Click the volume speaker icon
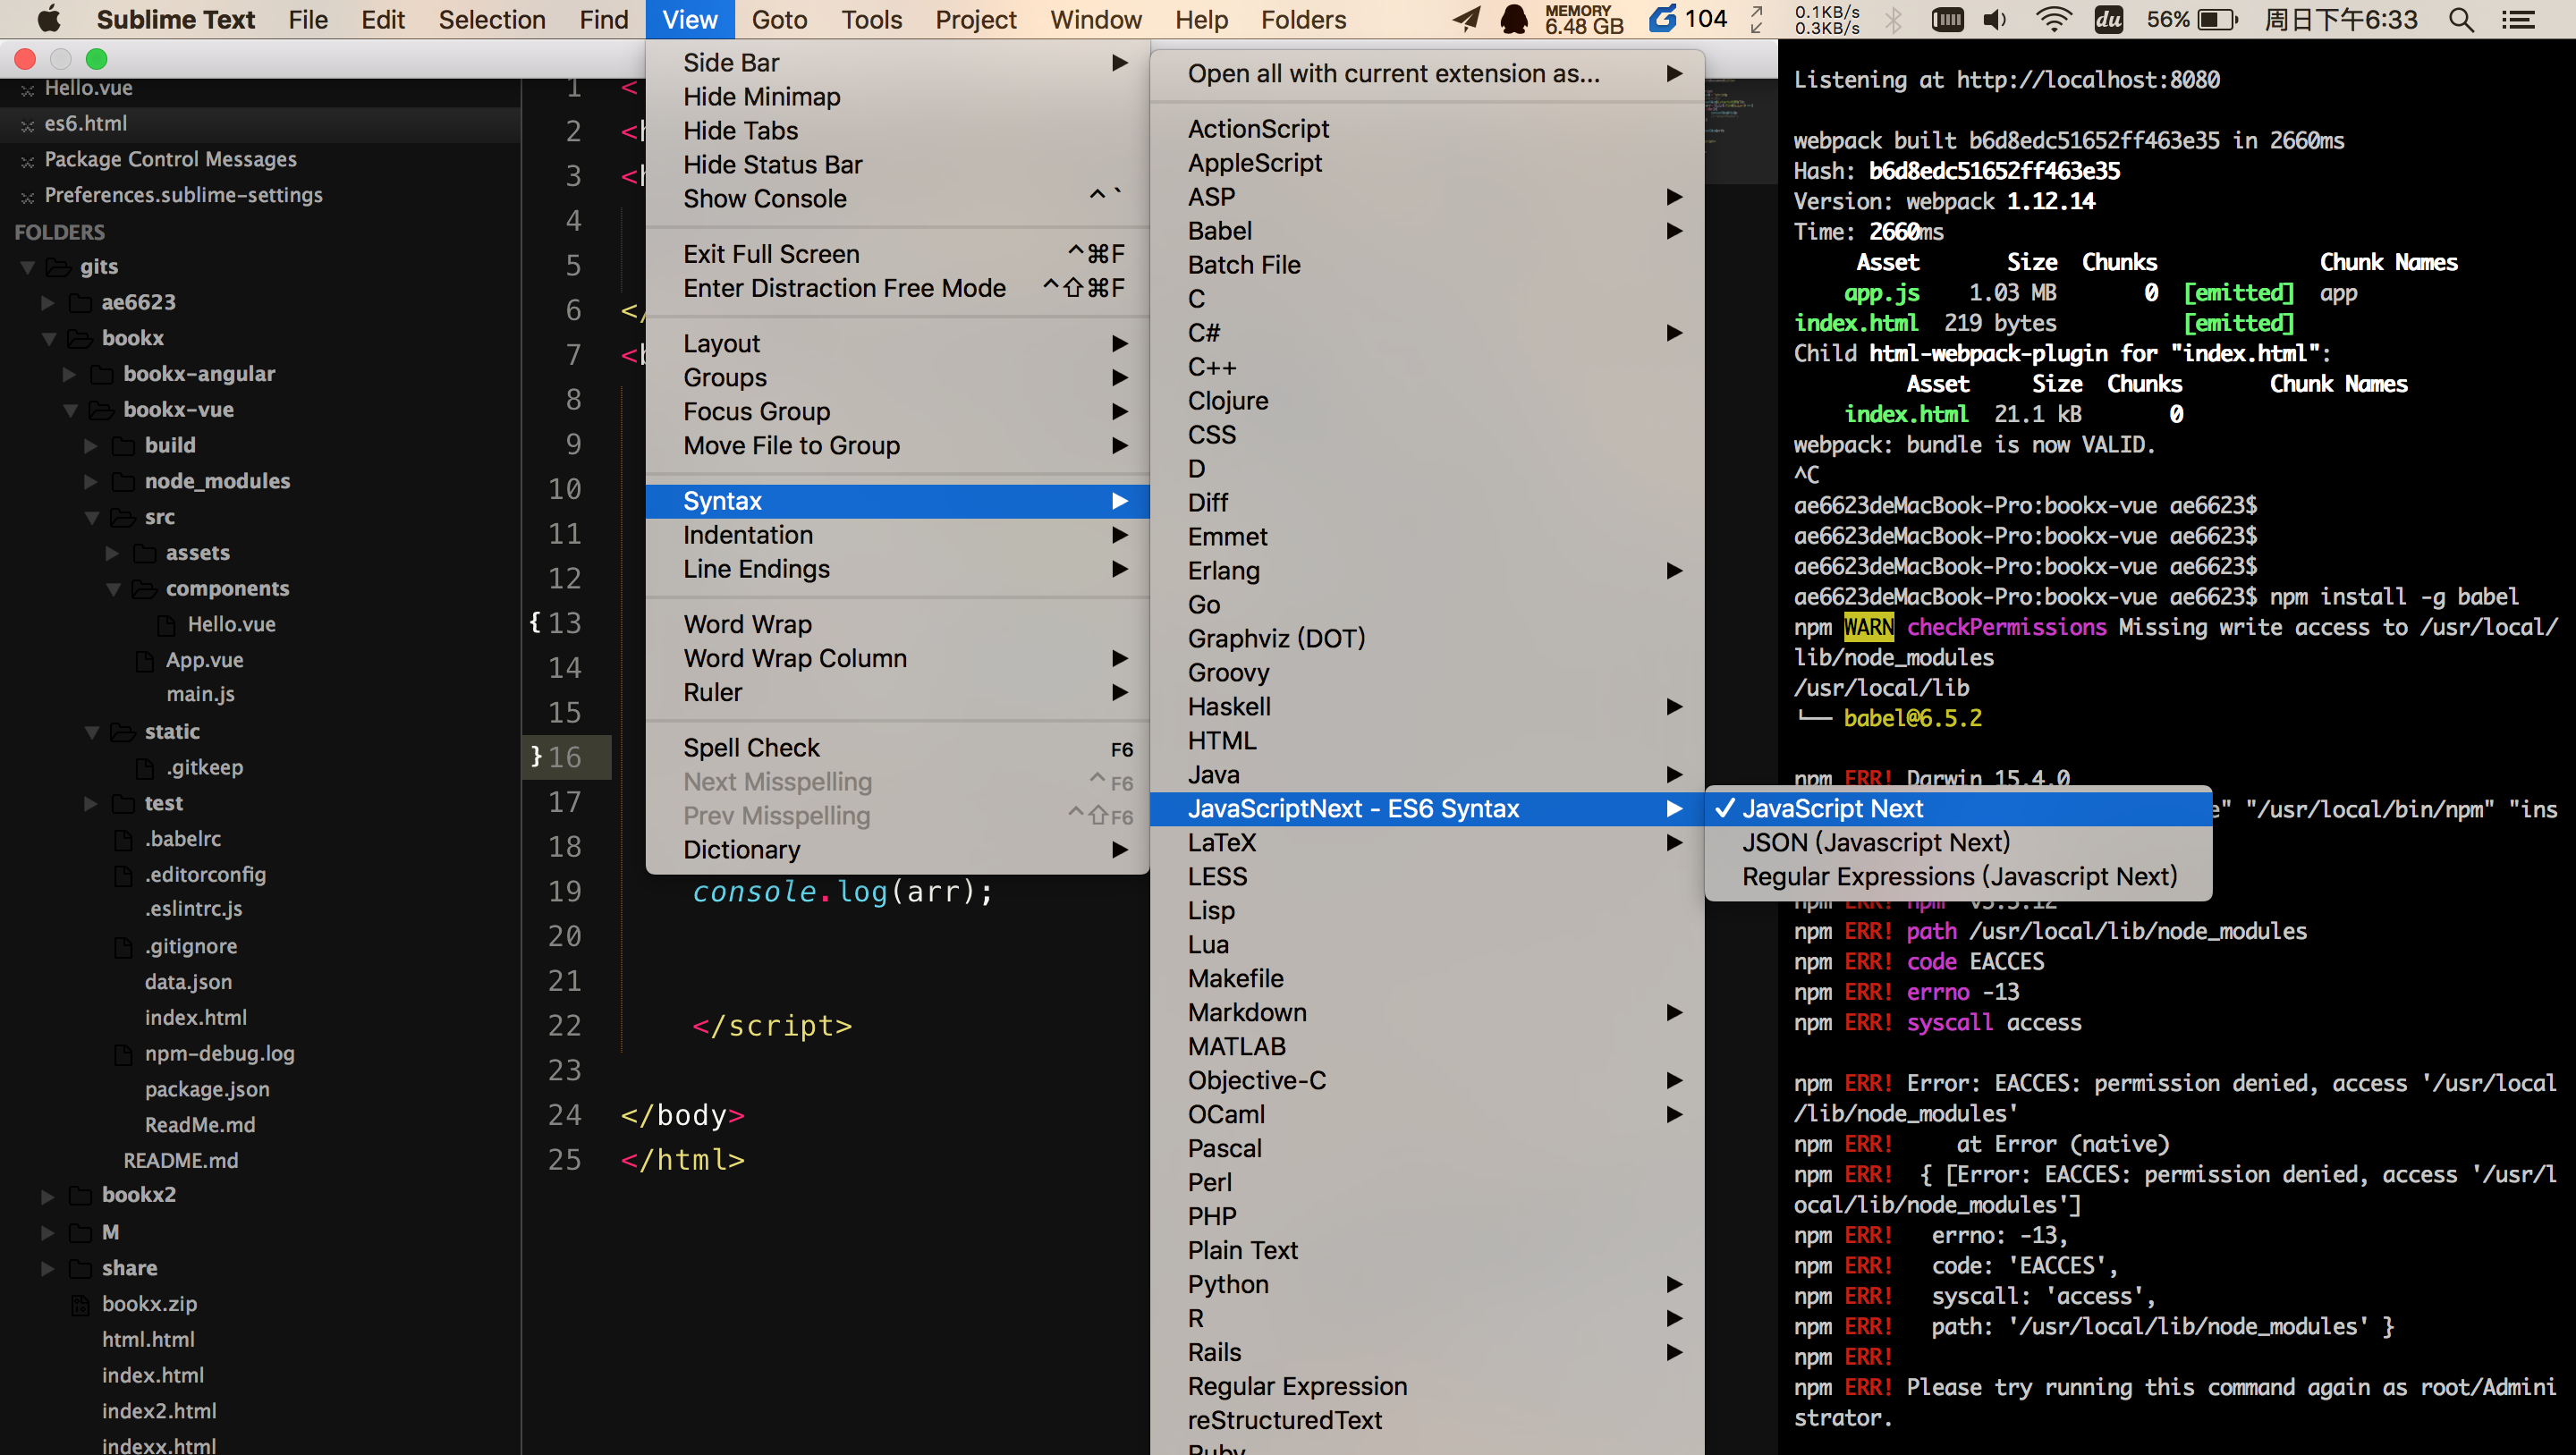 pos(1995,19)
